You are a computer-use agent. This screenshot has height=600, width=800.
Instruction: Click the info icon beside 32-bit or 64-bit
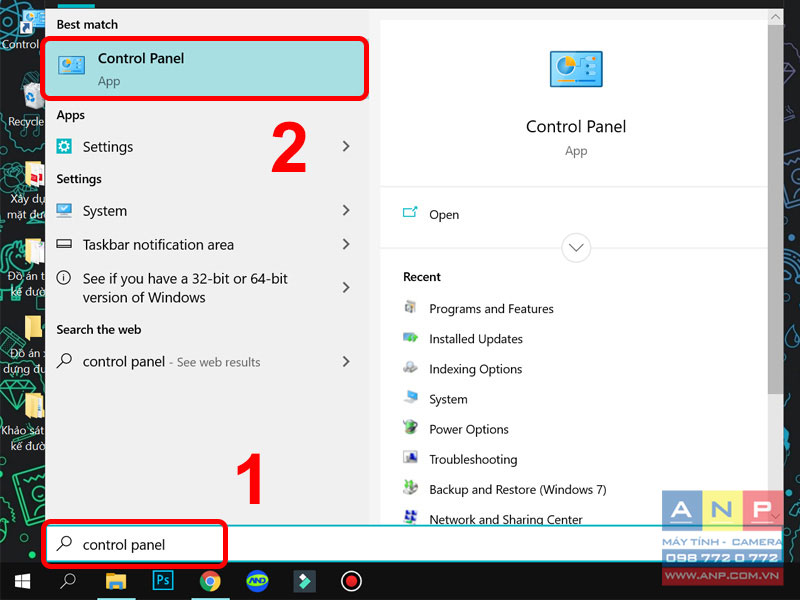point(64,278)
